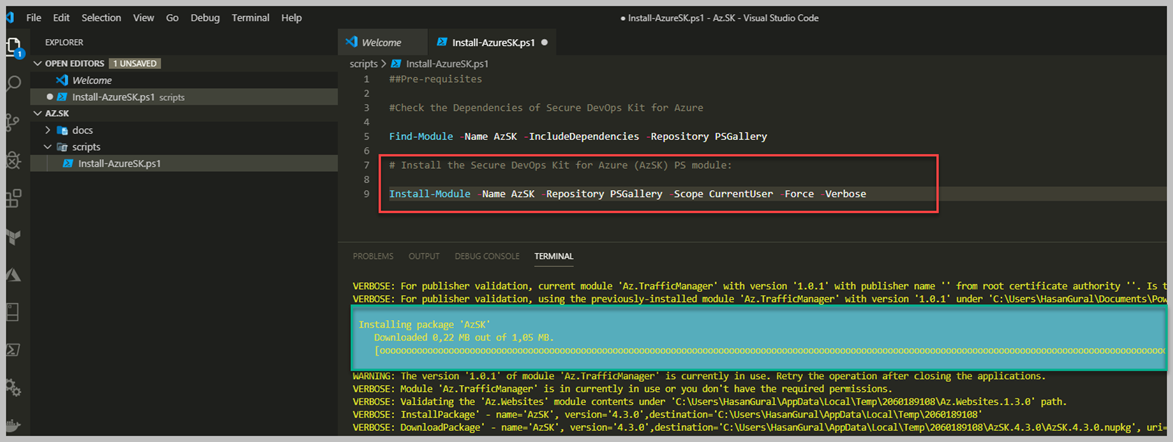The image size is (1173, 442).
Task: Click the PowerShell file icon in the Install-AzureSK.ps1 tab
Action: [442, 43]
